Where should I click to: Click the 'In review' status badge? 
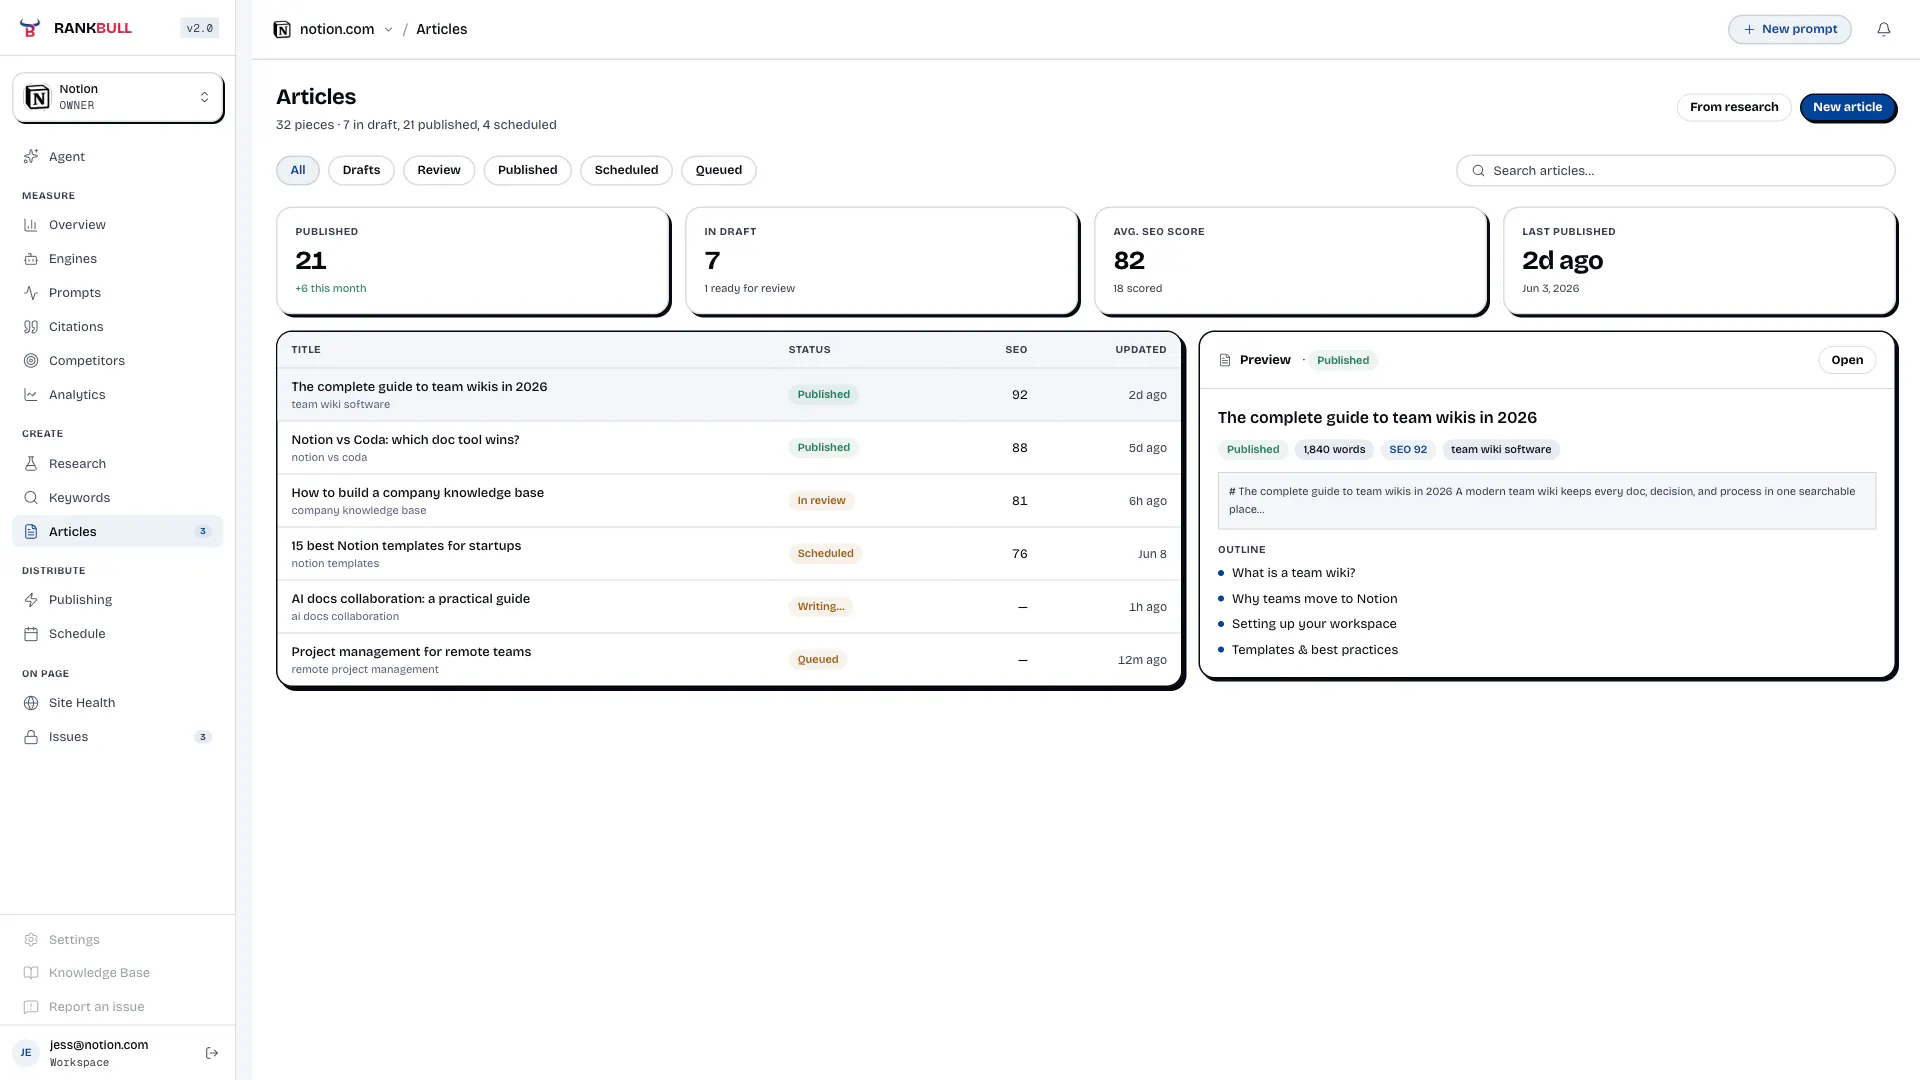point(821,501)
